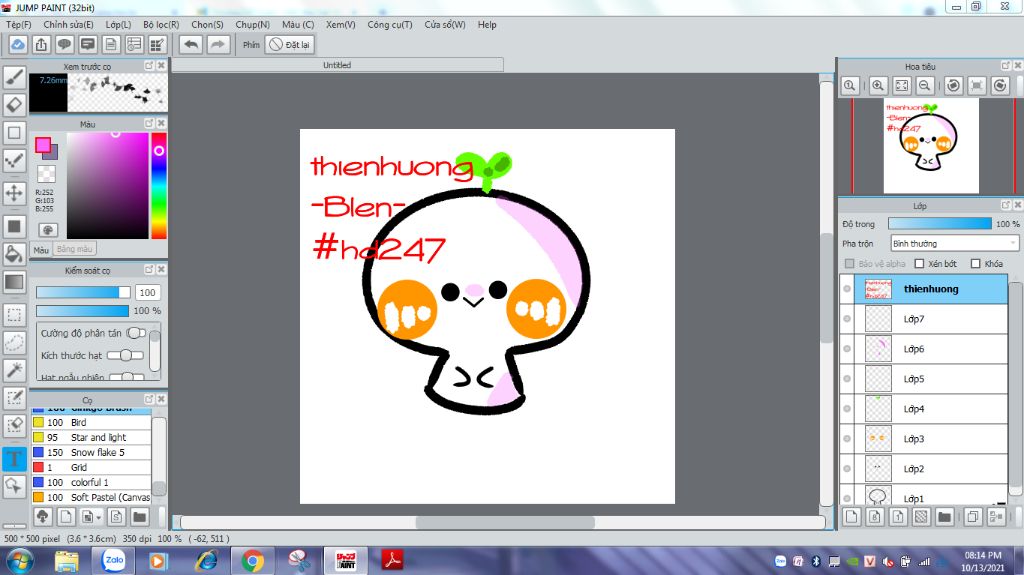Click the Navigator canvas preview thumbnail
Viewport: 1024px width, 575px height.
point(931,146)
